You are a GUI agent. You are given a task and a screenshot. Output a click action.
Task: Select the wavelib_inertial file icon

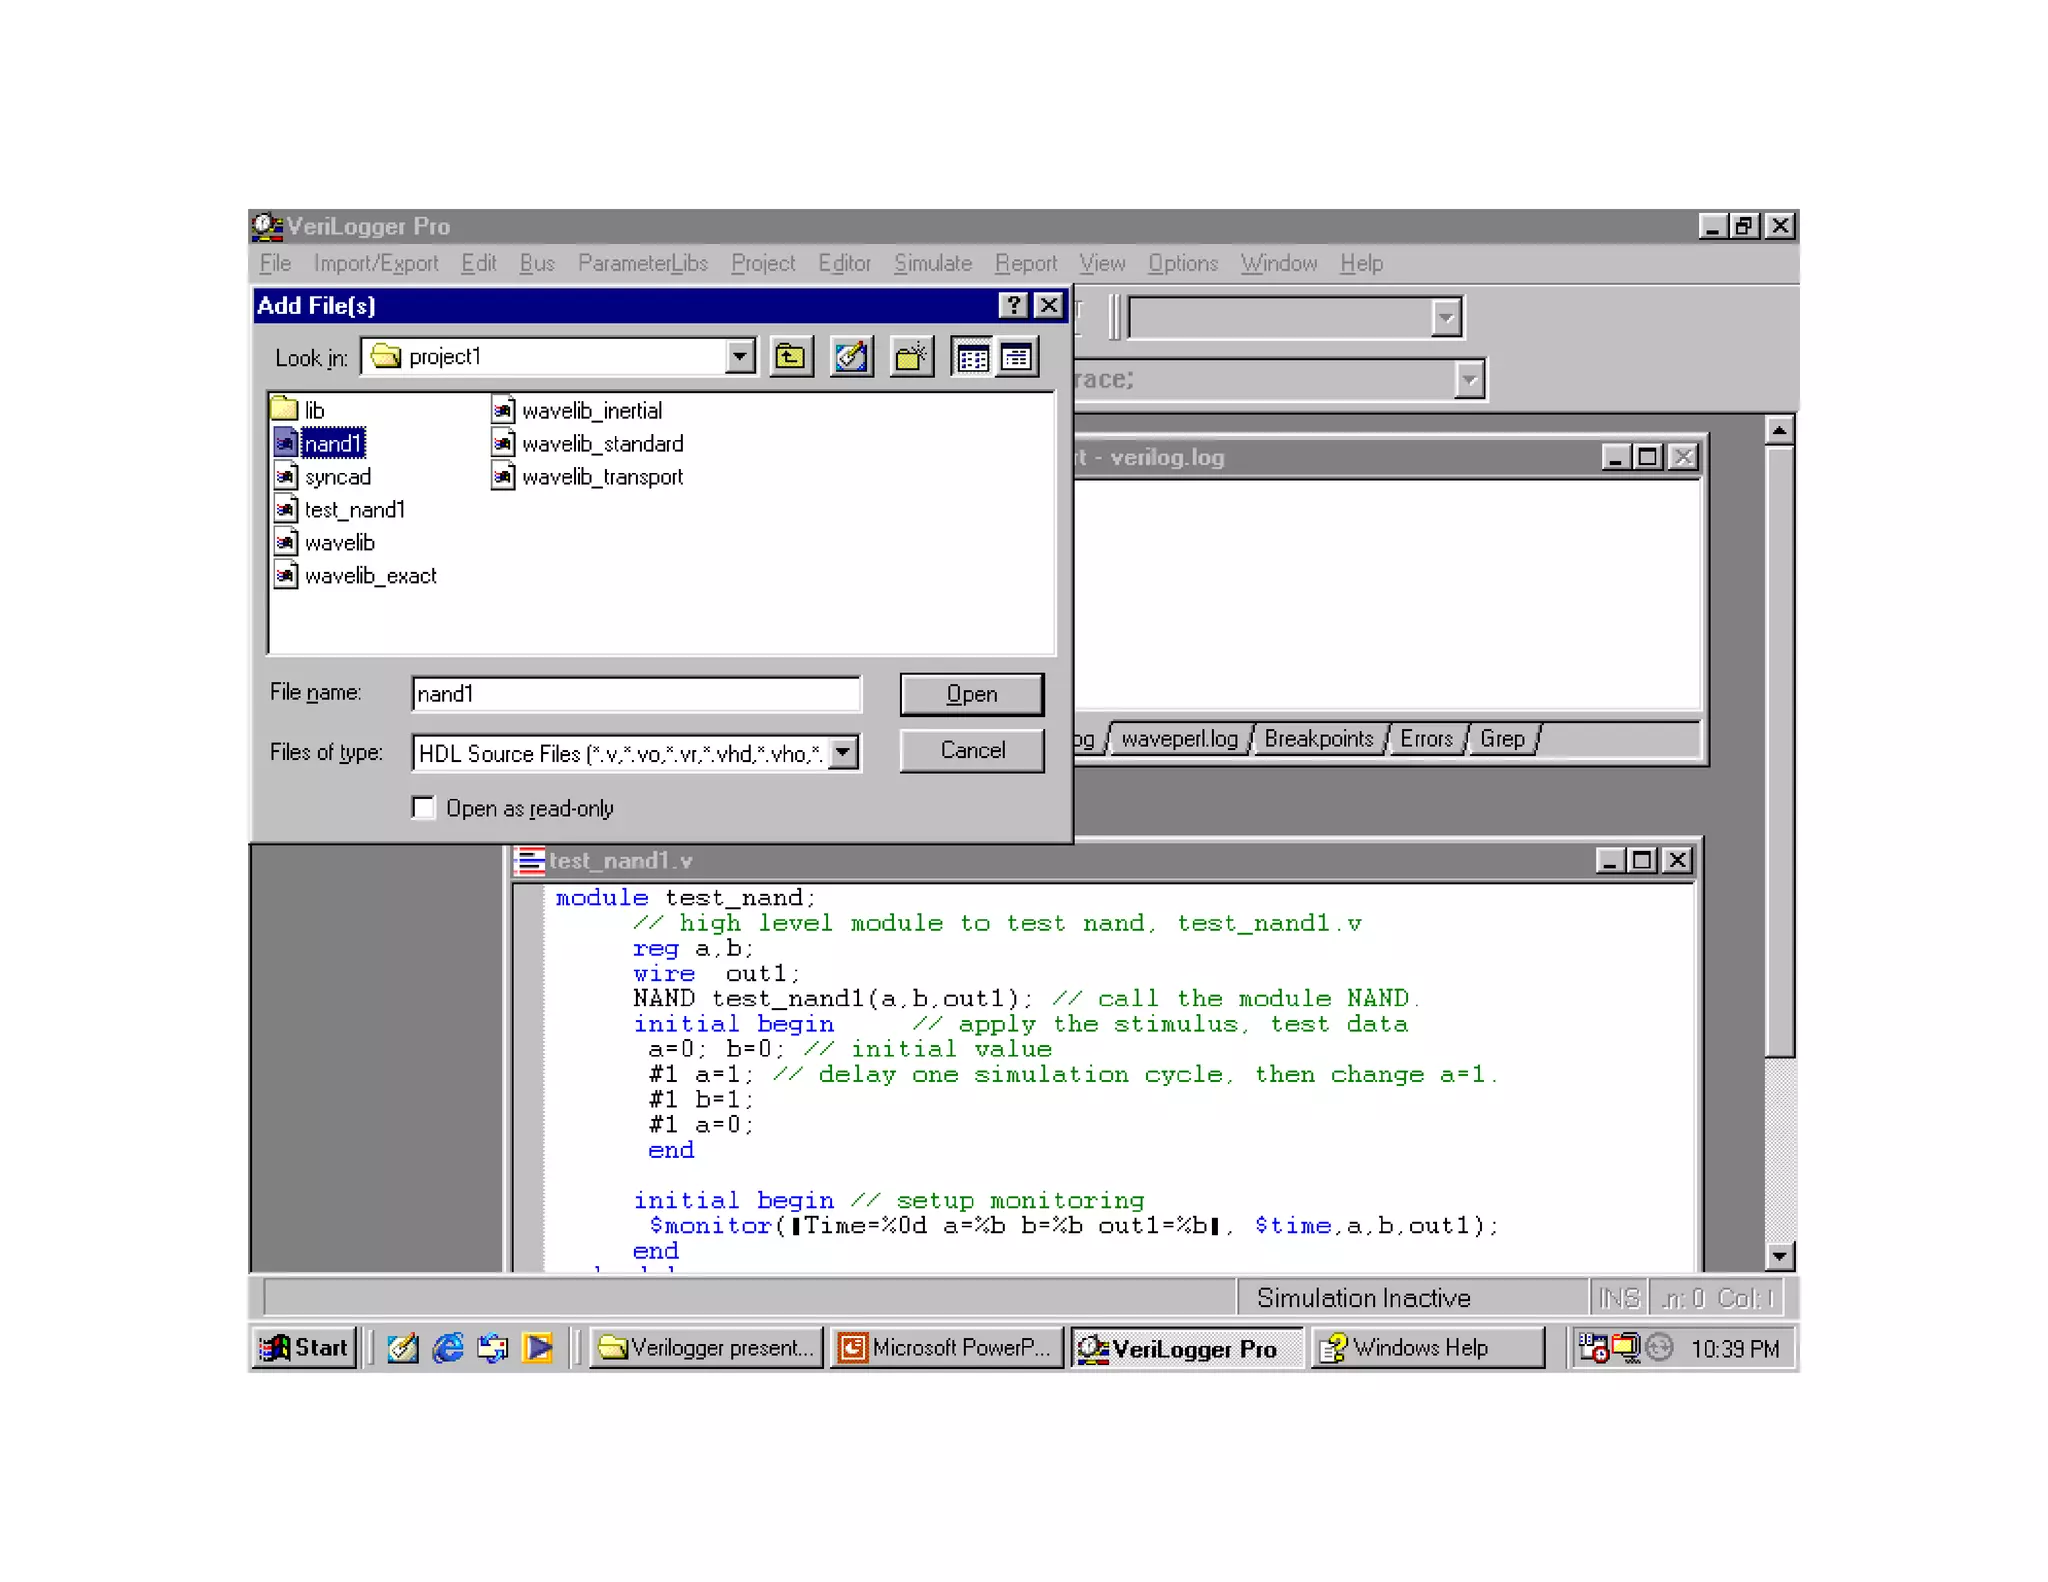pyautogui.click(x=503, y=410)
